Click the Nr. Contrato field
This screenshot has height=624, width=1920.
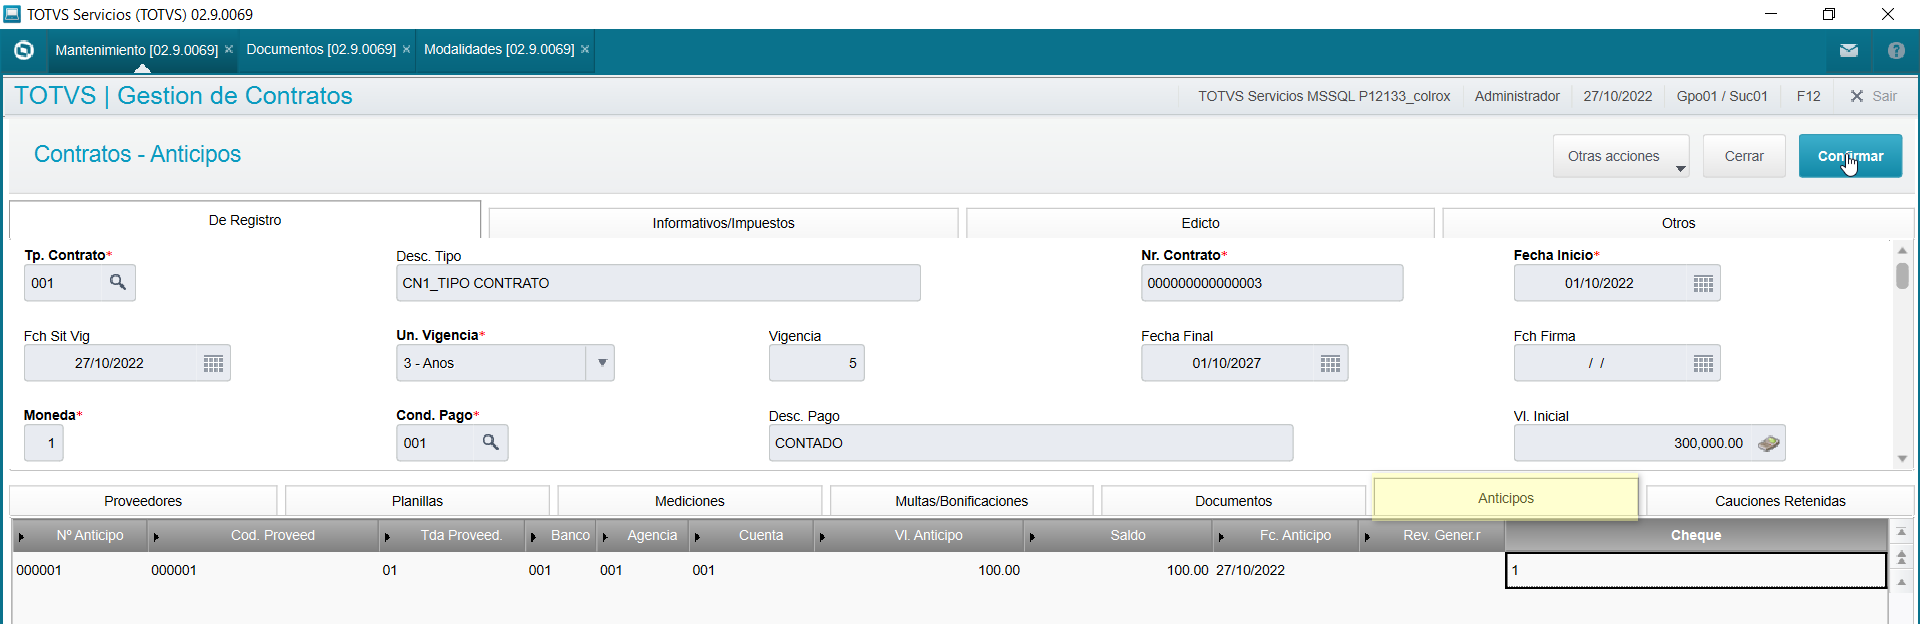click(1272, 283)
